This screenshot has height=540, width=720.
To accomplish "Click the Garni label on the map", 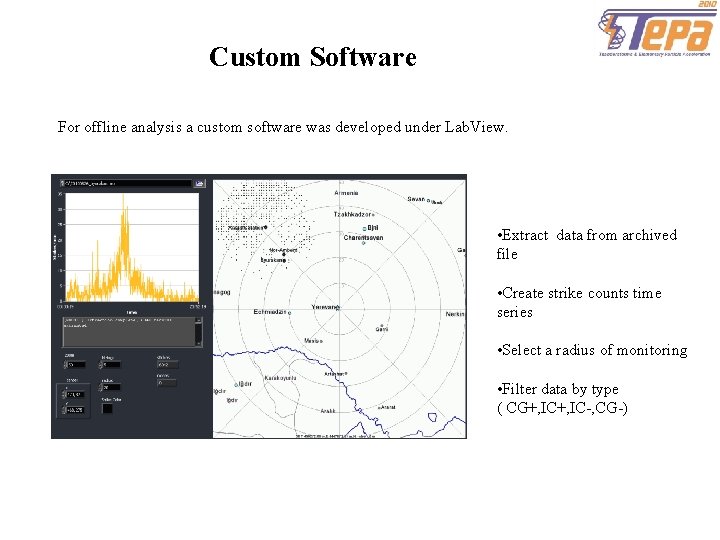I will (x=382, y=329).
